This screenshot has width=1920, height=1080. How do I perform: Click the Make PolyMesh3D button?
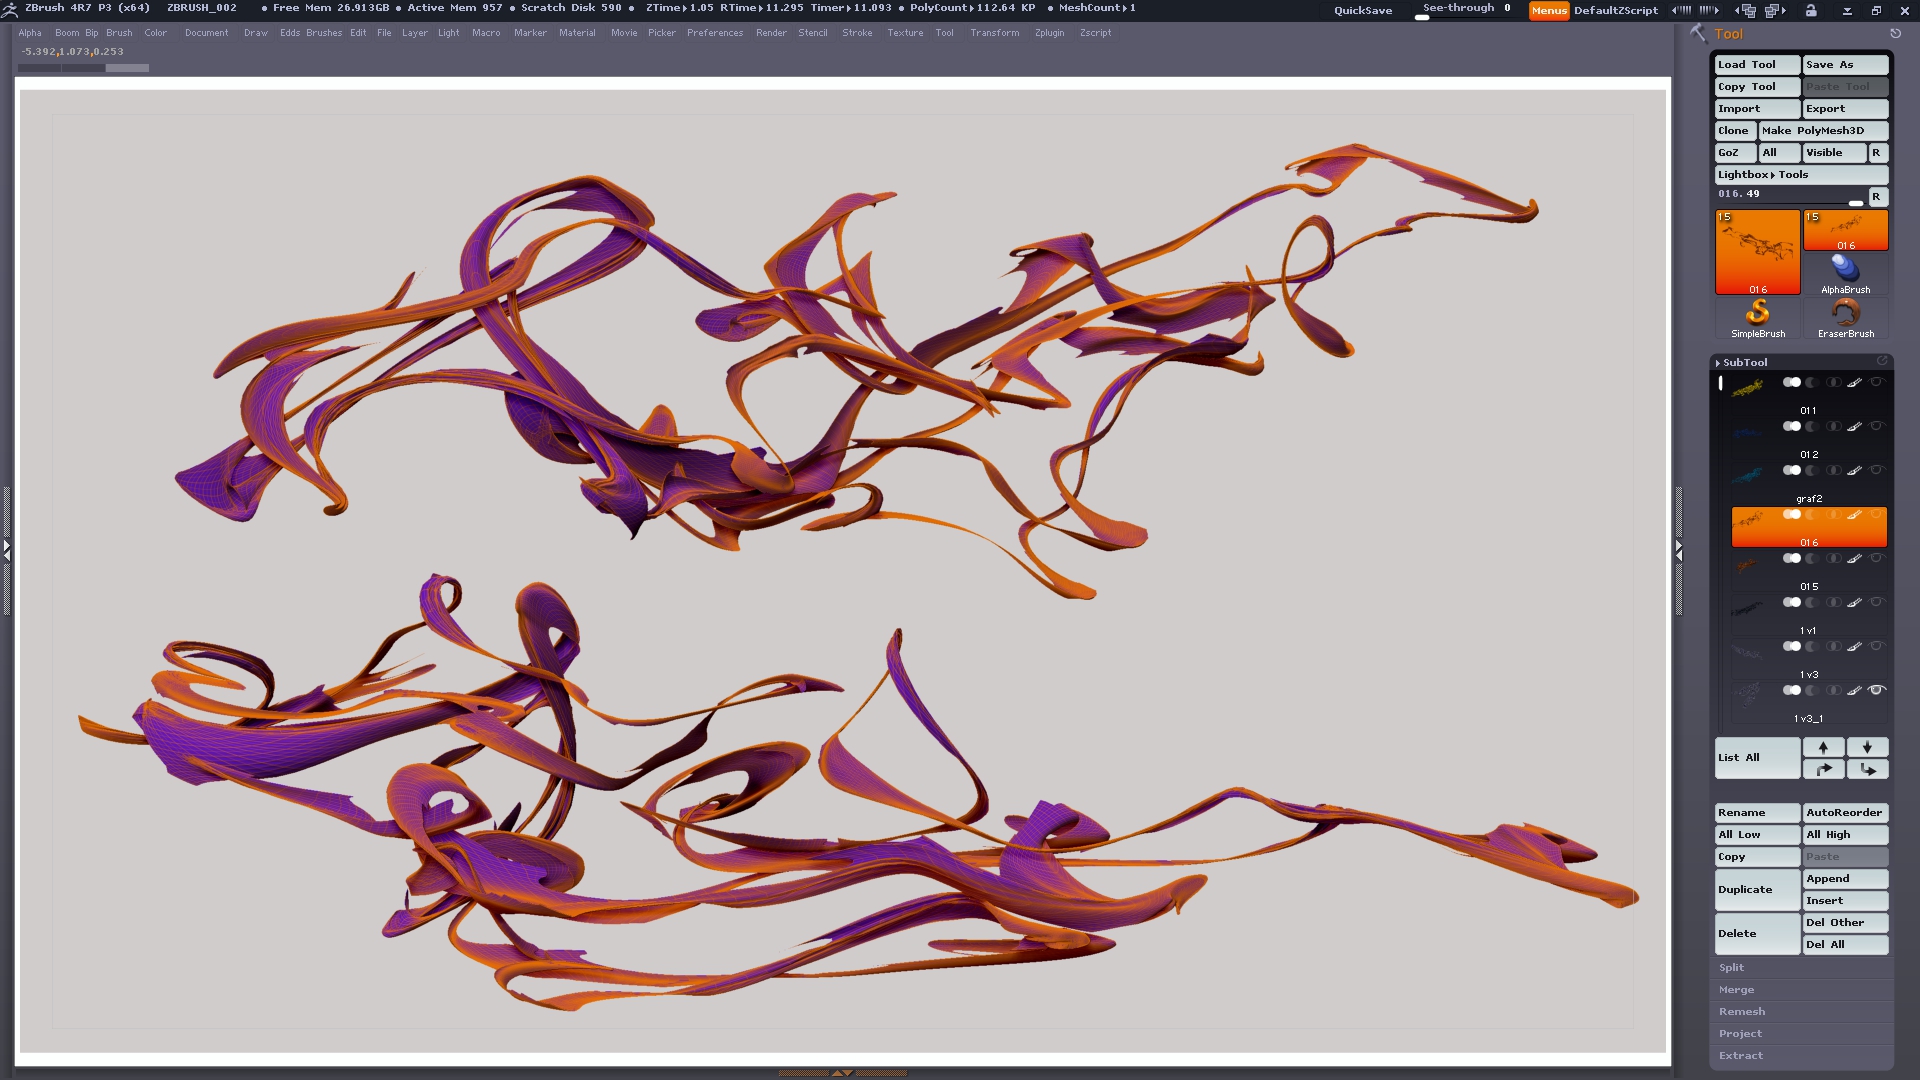coord(1822,130)
